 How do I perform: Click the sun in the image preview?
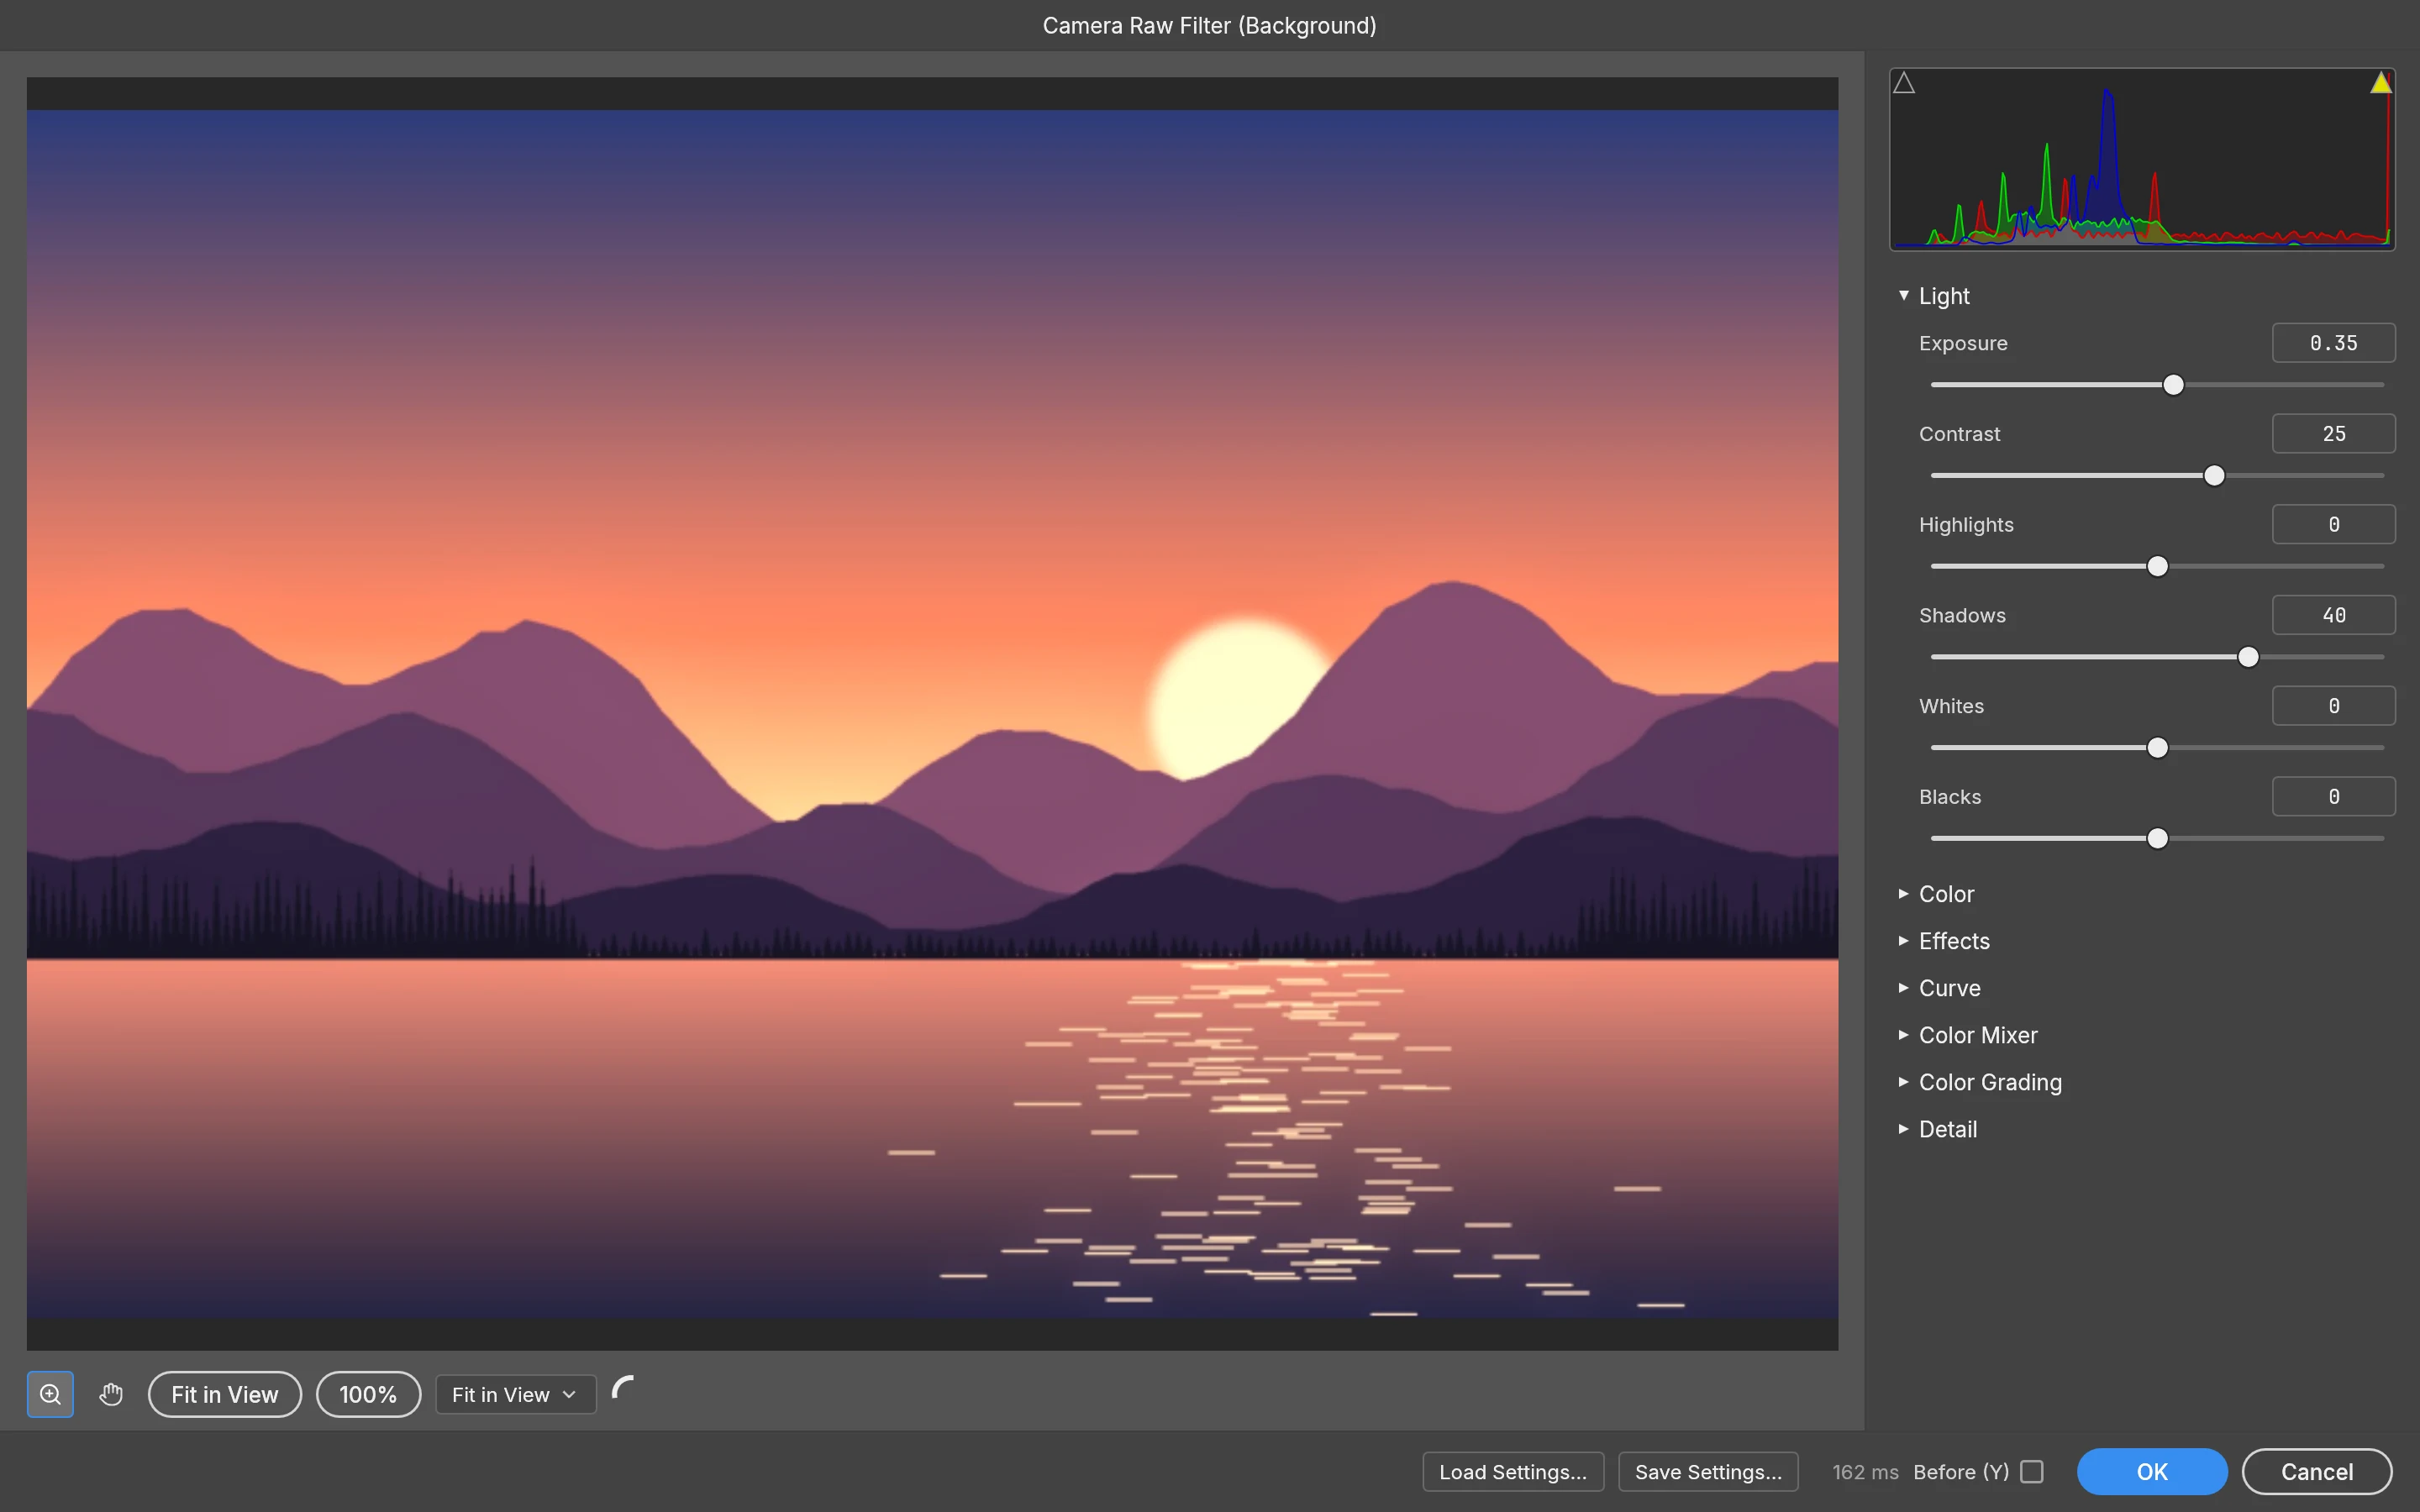1235,700
